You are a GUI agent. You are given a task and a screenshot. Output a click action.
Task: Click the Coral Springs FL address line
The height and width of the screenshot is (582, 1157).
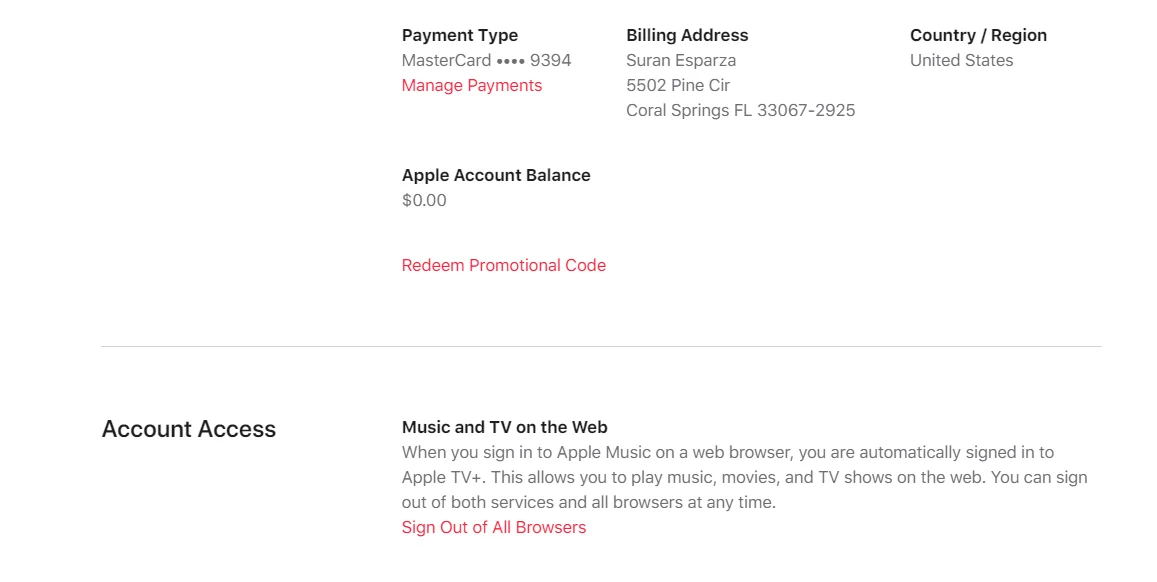[x=741, y=111]
